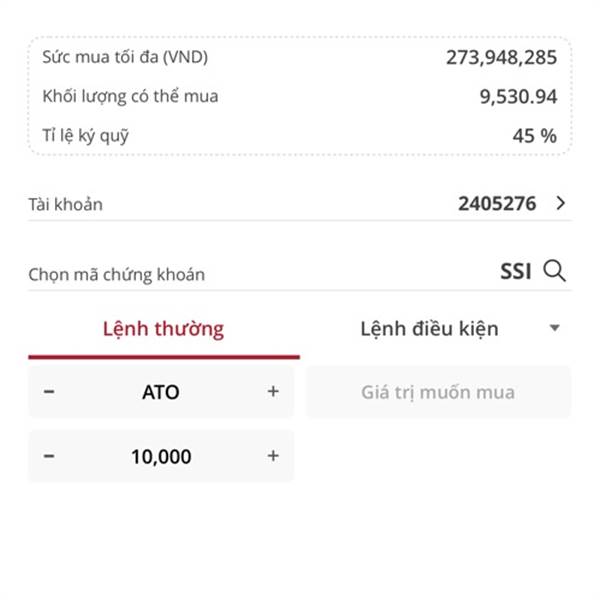Image resolution: width=600 pixels, height=600 pixels.
Task: Tap the Sức mua tối đa value 273,948,285
Action: (501, 58)
